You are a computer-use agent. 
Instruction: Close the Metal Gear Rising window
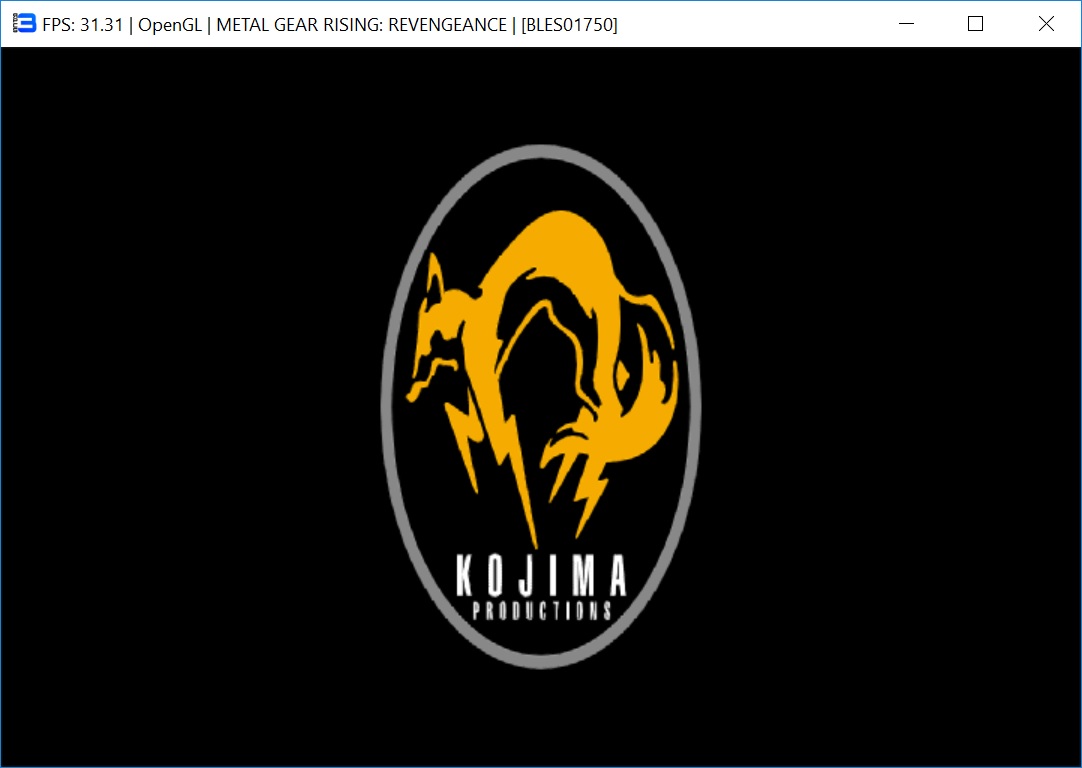[x=1045, y=23]
